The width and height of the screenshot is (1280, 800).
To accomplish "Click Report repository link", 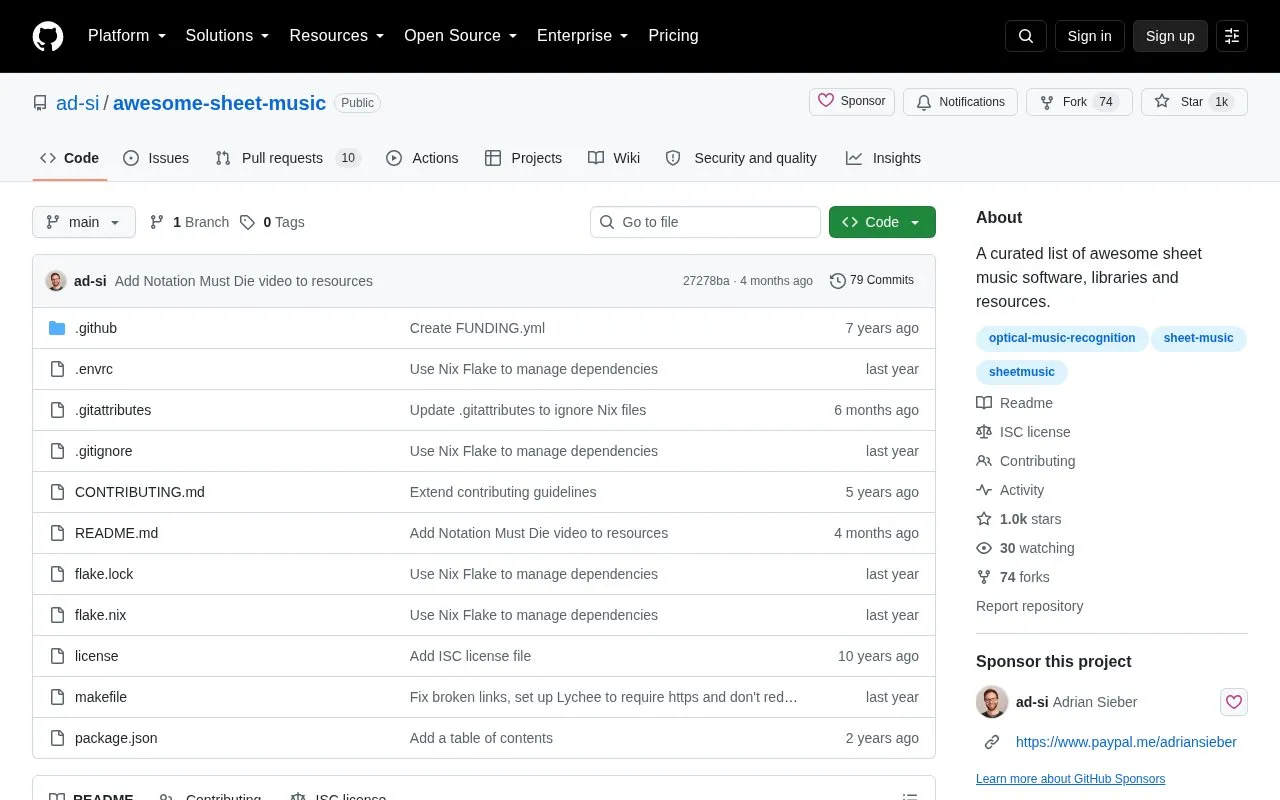I will [1029, 606].
